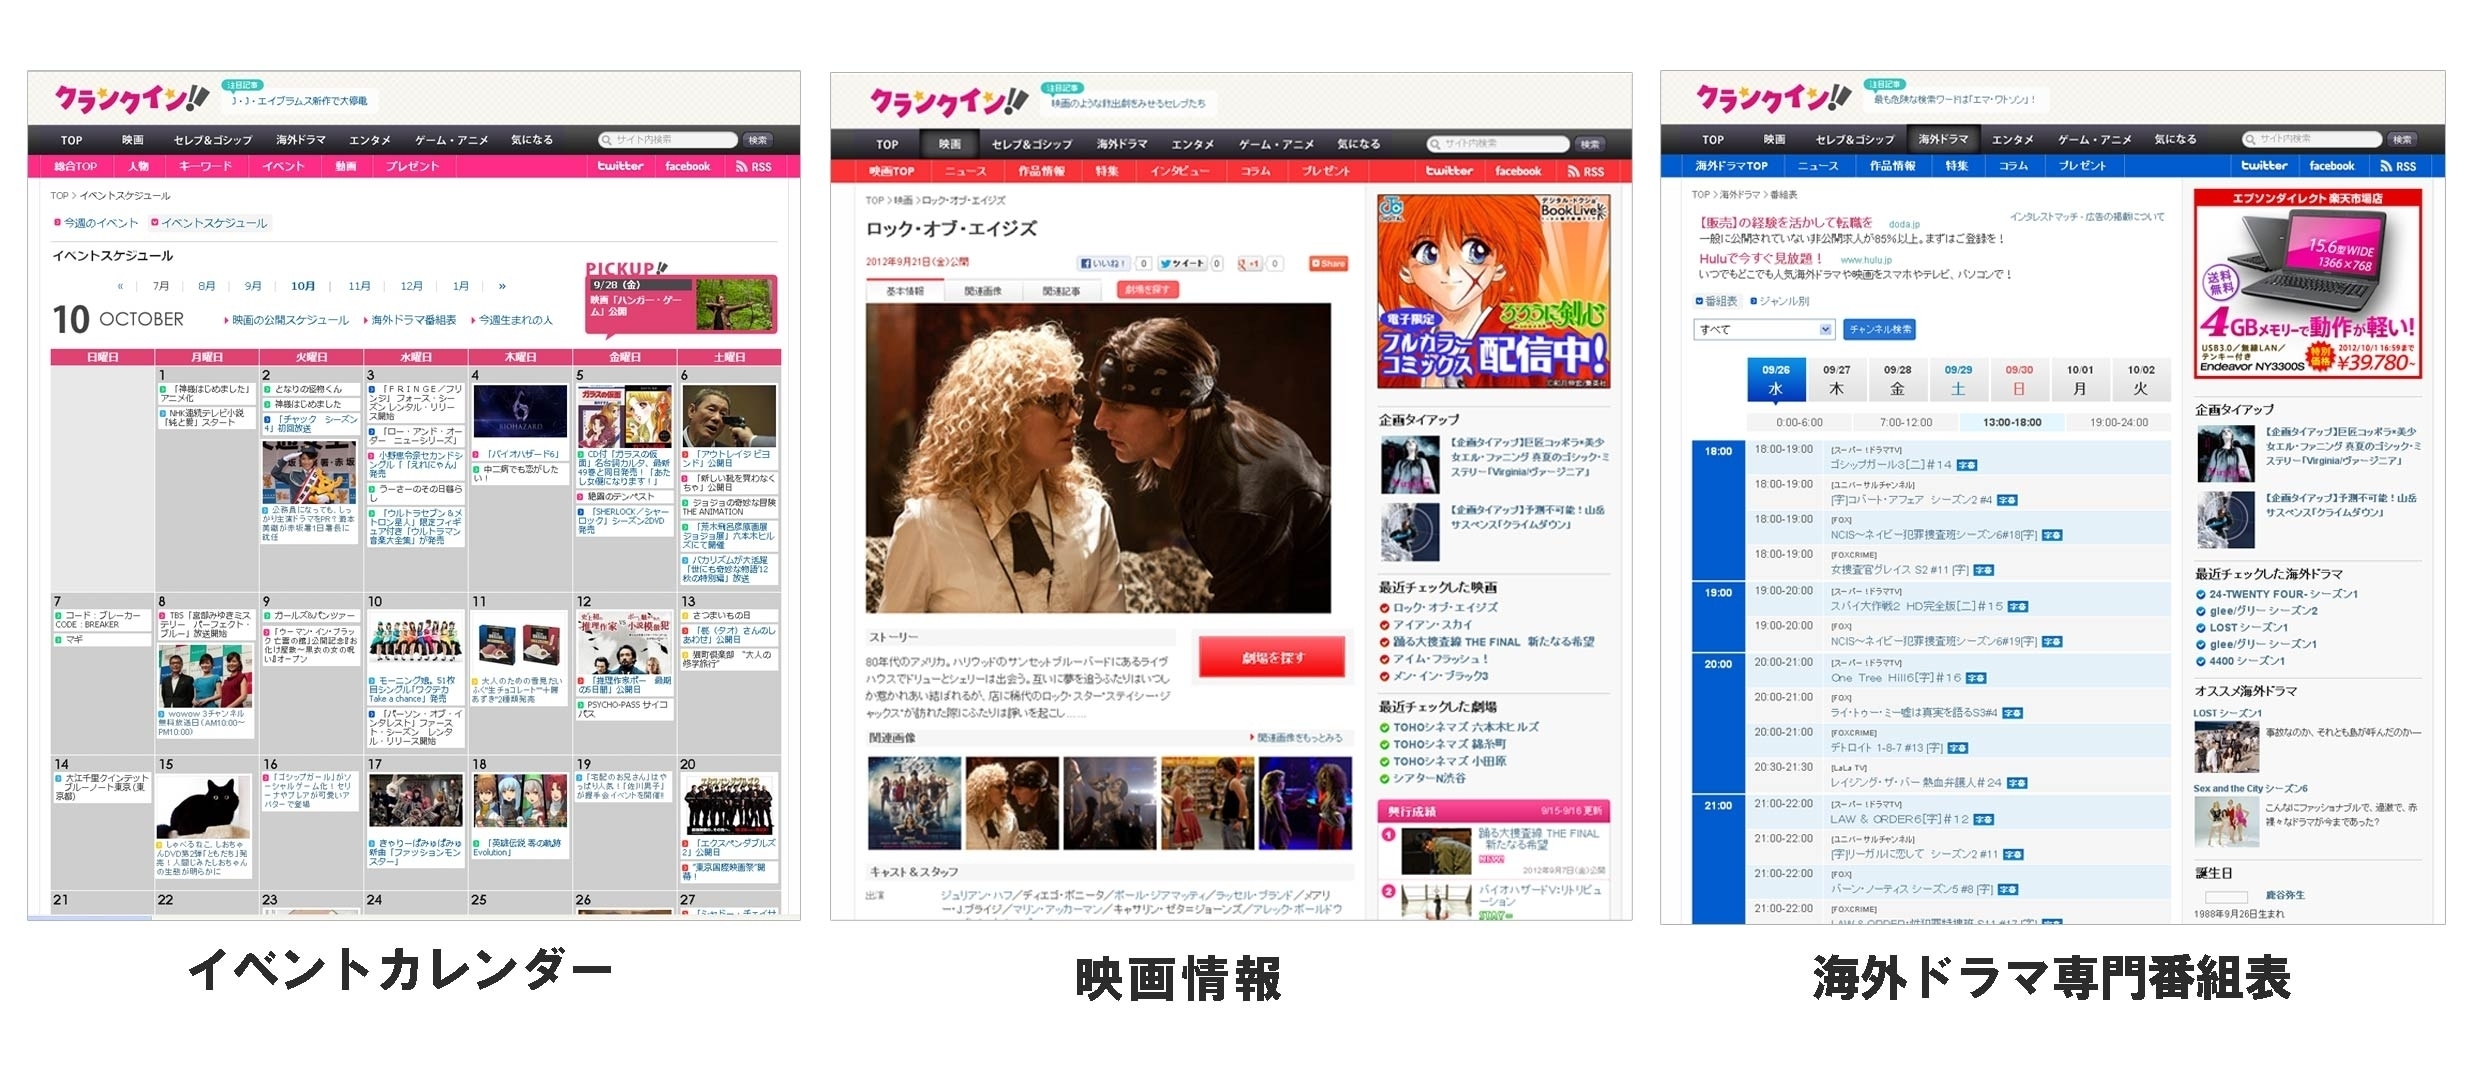Open すべて channel dropdown in drama schedule
The width and height of the screenshot is (2480, 1080).
point(1763,329)
